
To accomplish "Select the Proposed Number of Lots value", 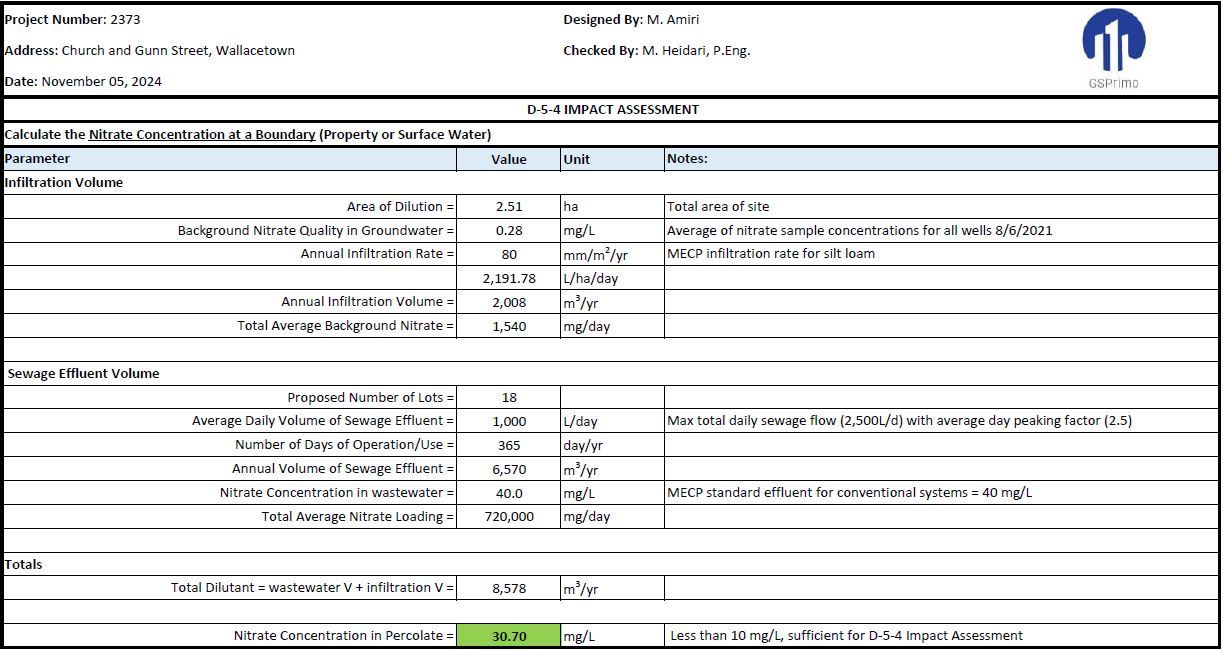I will [x=508, y=398].
